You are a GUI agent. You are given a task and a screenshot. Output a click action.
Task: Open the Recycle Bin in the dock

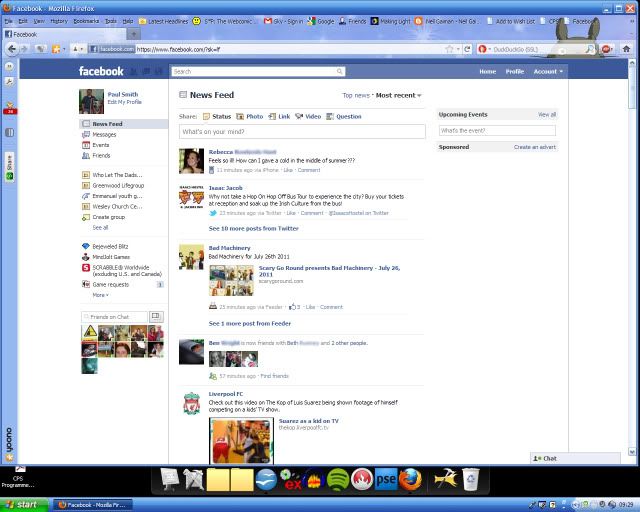[471, 479]
